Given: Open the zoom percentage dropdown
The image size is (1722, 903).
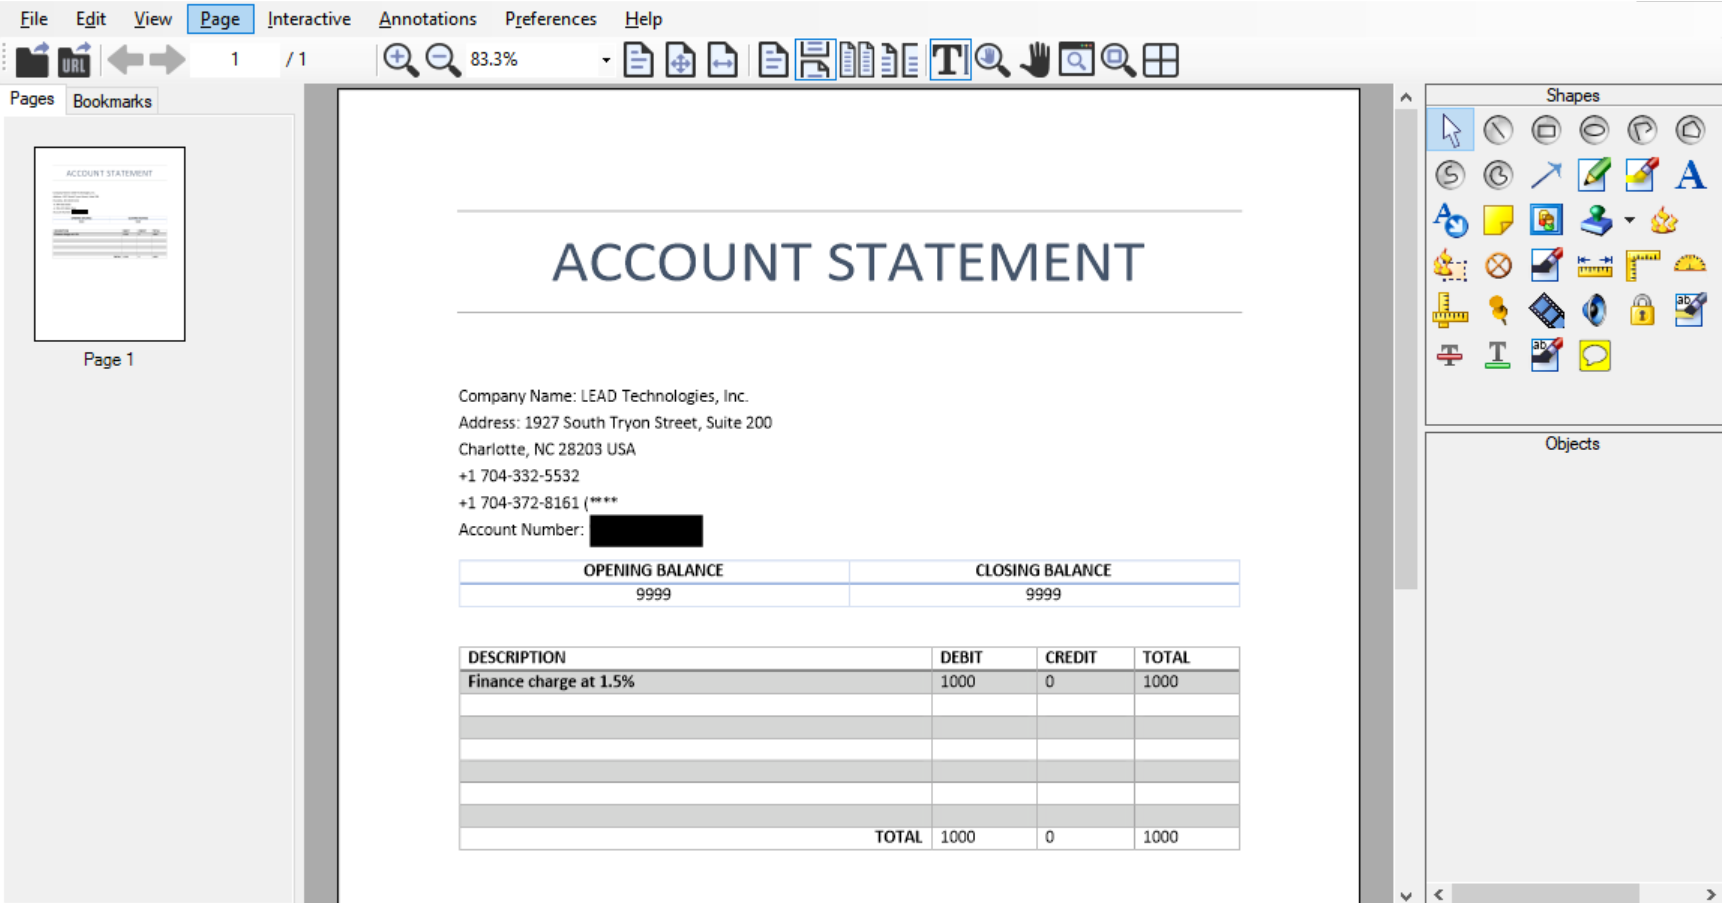Looking at the screenshot, I should pyautogui.click(x=605, y=60).
